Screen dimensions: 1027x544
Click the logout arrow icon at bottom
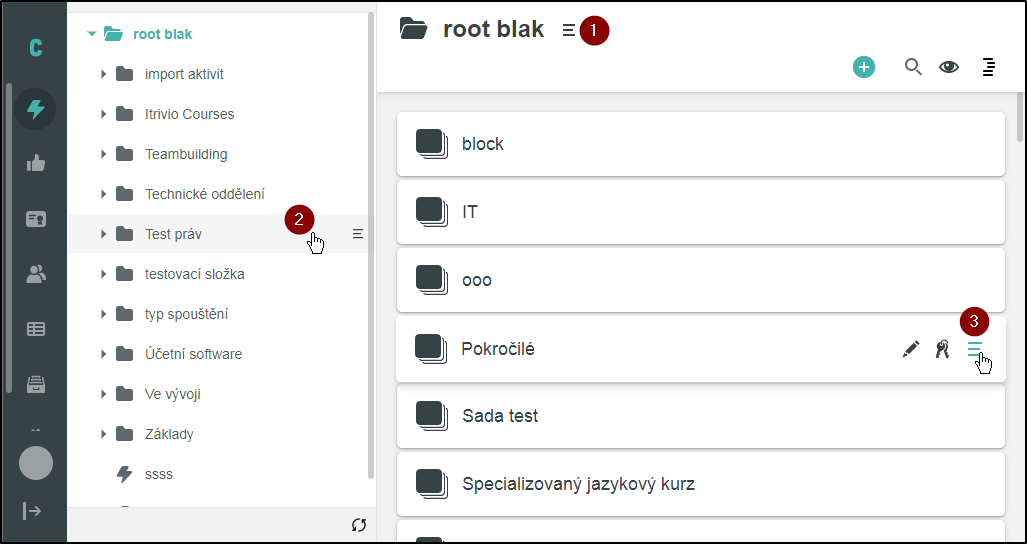tap(33, 511)
